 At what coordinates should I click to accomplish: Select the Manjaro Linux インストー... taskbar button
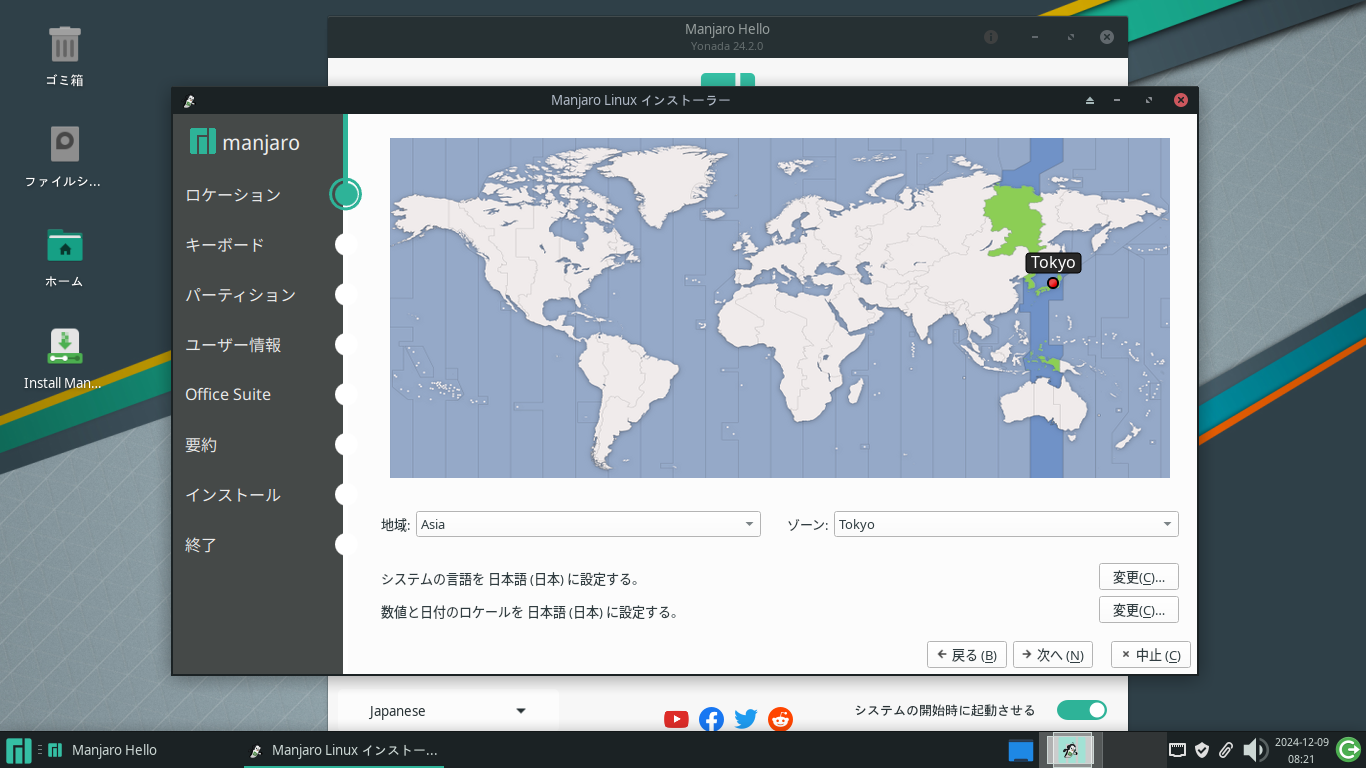pyautogui.click(x=344, y=750)
